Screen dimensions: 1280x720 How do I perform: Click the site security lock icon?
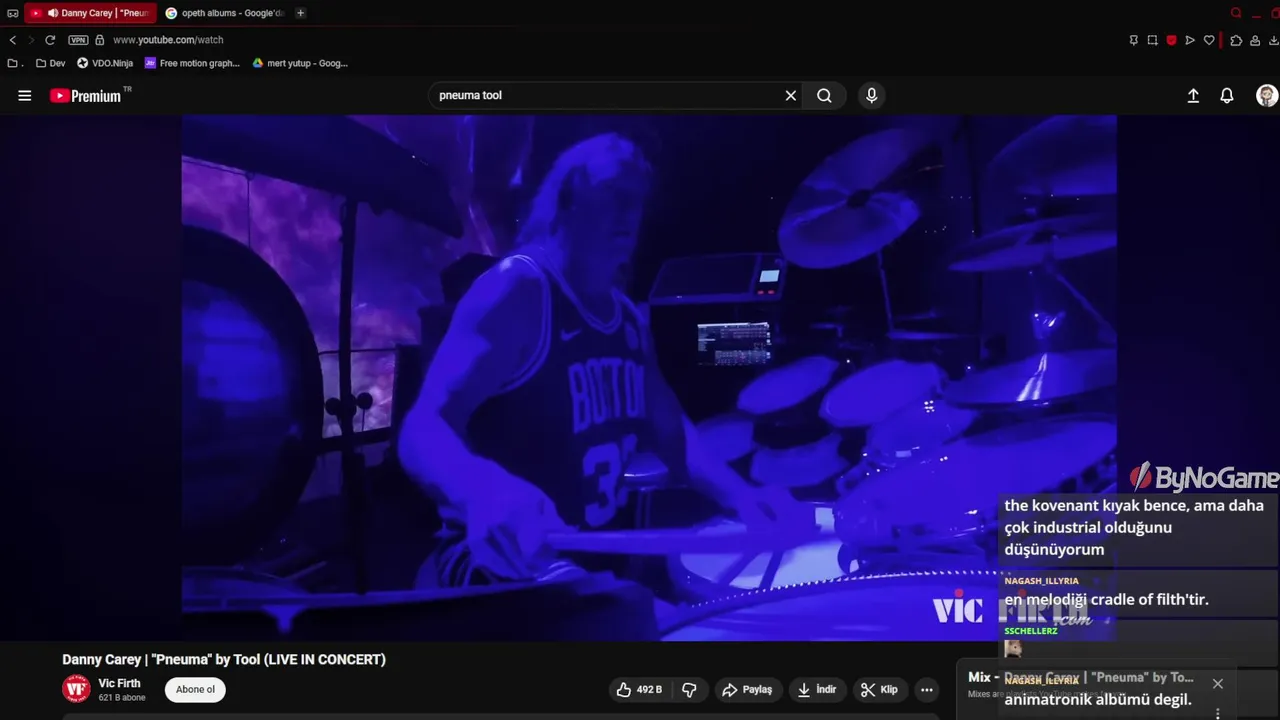tap(99, 40)
